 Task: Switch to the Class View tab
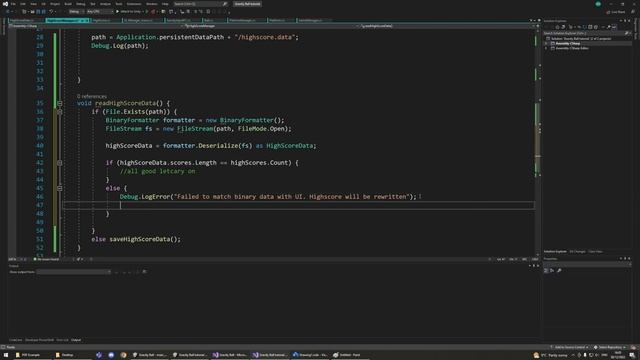tap(595, 251)
